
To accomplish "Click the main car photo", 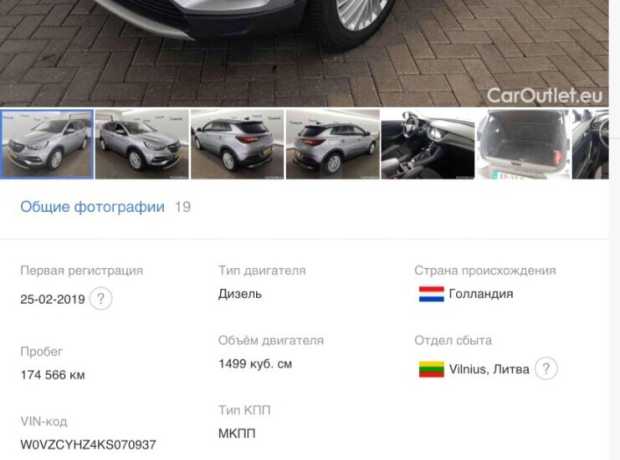I will [x=304, y=53].
